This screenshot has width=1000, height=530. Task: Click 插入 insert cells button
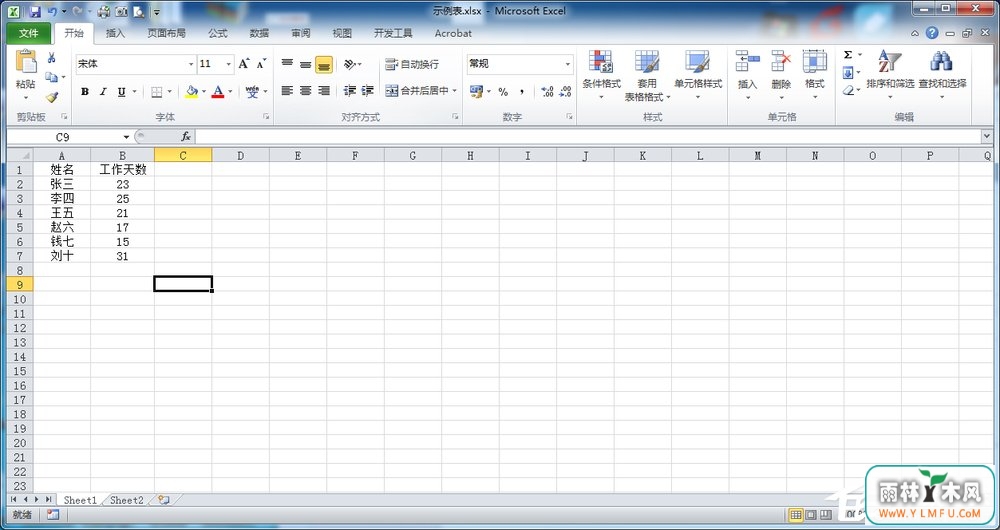coord(747,75)
